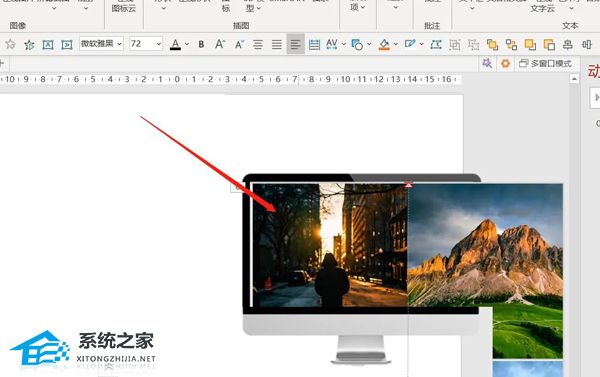Select the city street photo on the slide
Image resolution: width=600 pixels, height=377 pixels.
click(330, 245)
